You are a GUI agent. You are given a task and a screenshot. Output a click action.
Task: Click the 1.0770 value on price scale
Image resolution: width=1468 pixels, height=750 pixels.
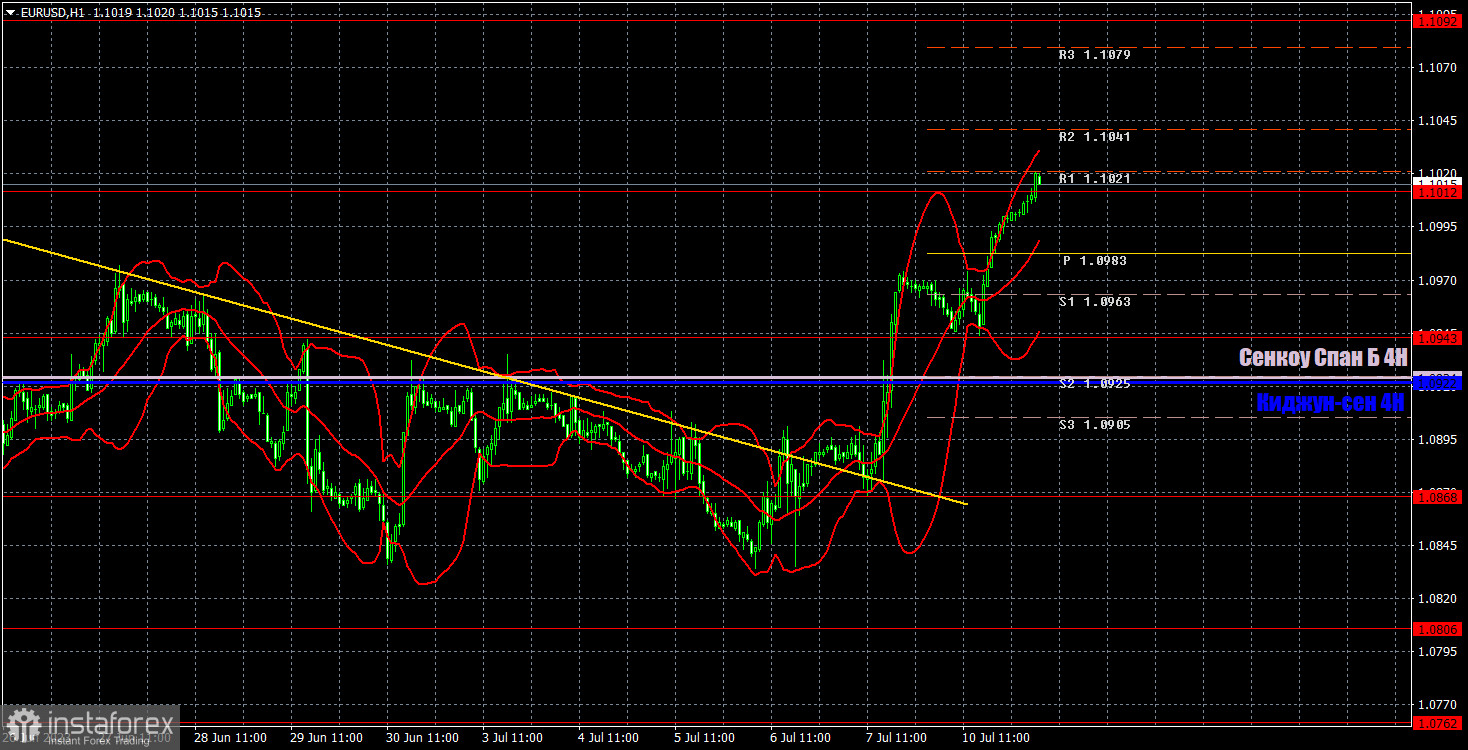click(x=1435, y=704)
